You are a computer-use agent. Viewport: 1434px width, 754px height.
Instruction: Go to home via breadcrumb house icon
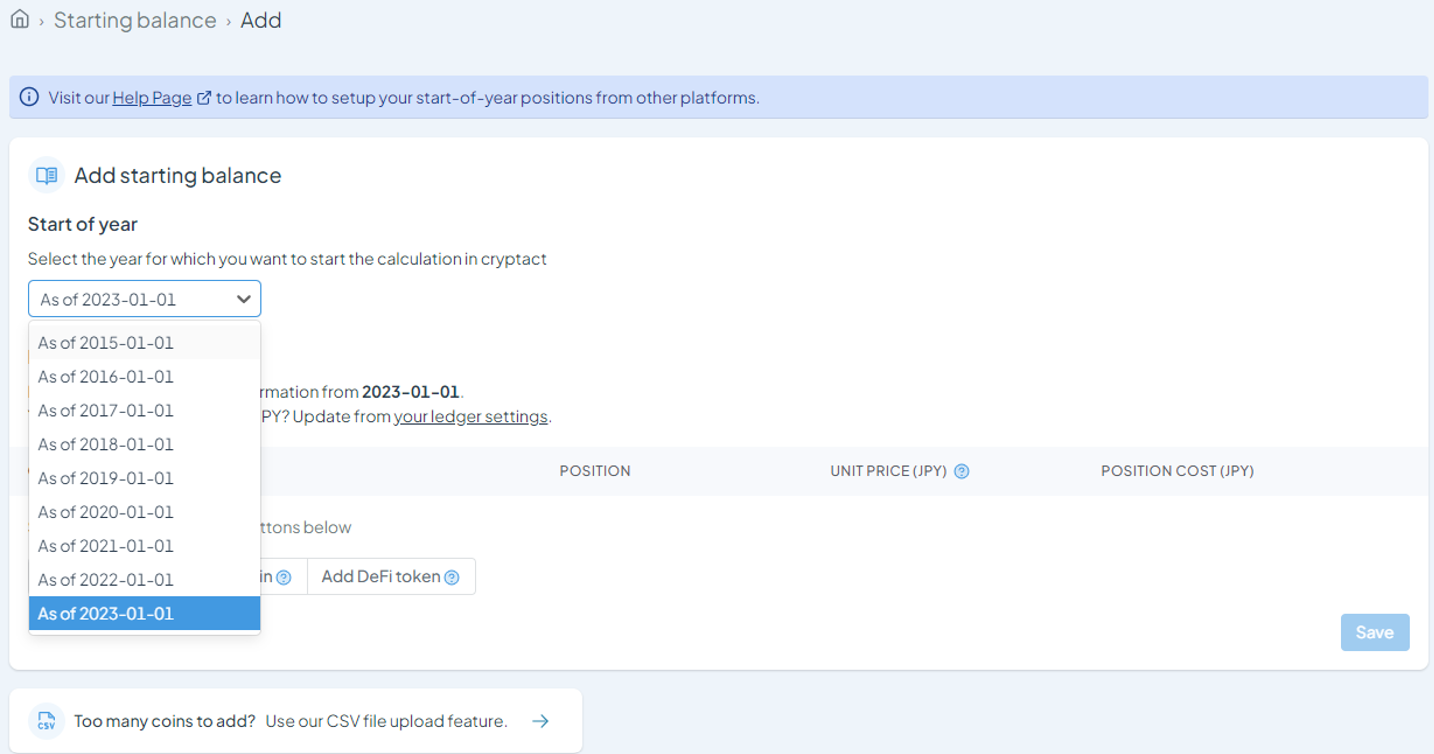point(19,19)
